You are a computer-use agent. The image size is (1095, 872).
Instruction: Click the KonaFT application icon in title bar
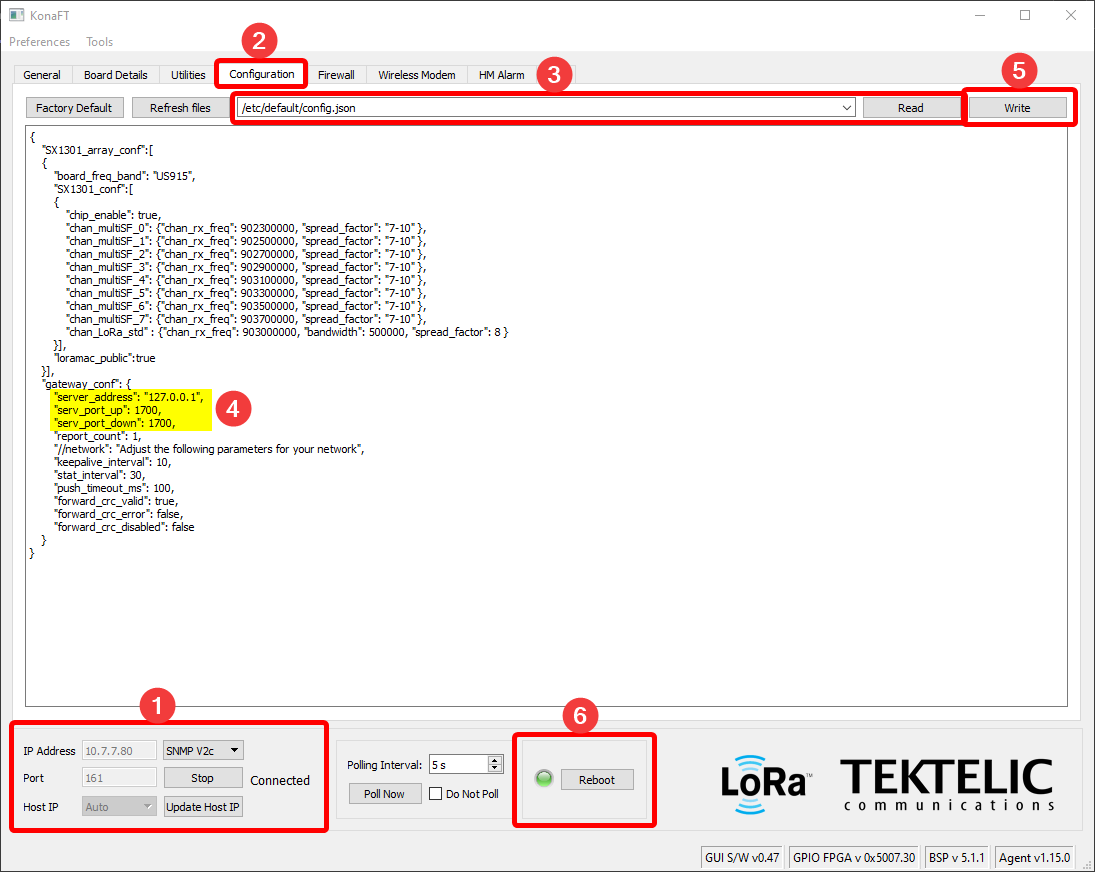(x=15, y=15)
